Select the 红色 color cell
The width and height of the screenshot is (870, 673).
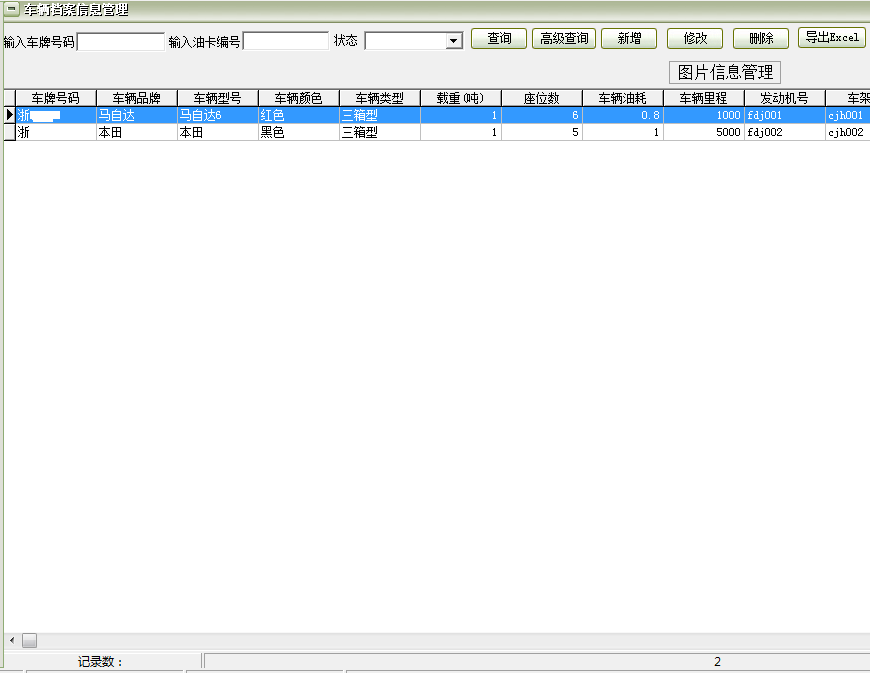(x=299, y=115)
